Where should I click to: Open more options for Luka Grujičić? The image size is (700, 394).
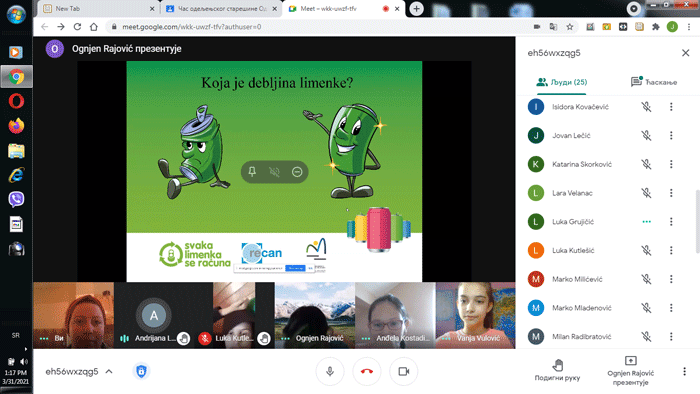(x=671, y=222)
